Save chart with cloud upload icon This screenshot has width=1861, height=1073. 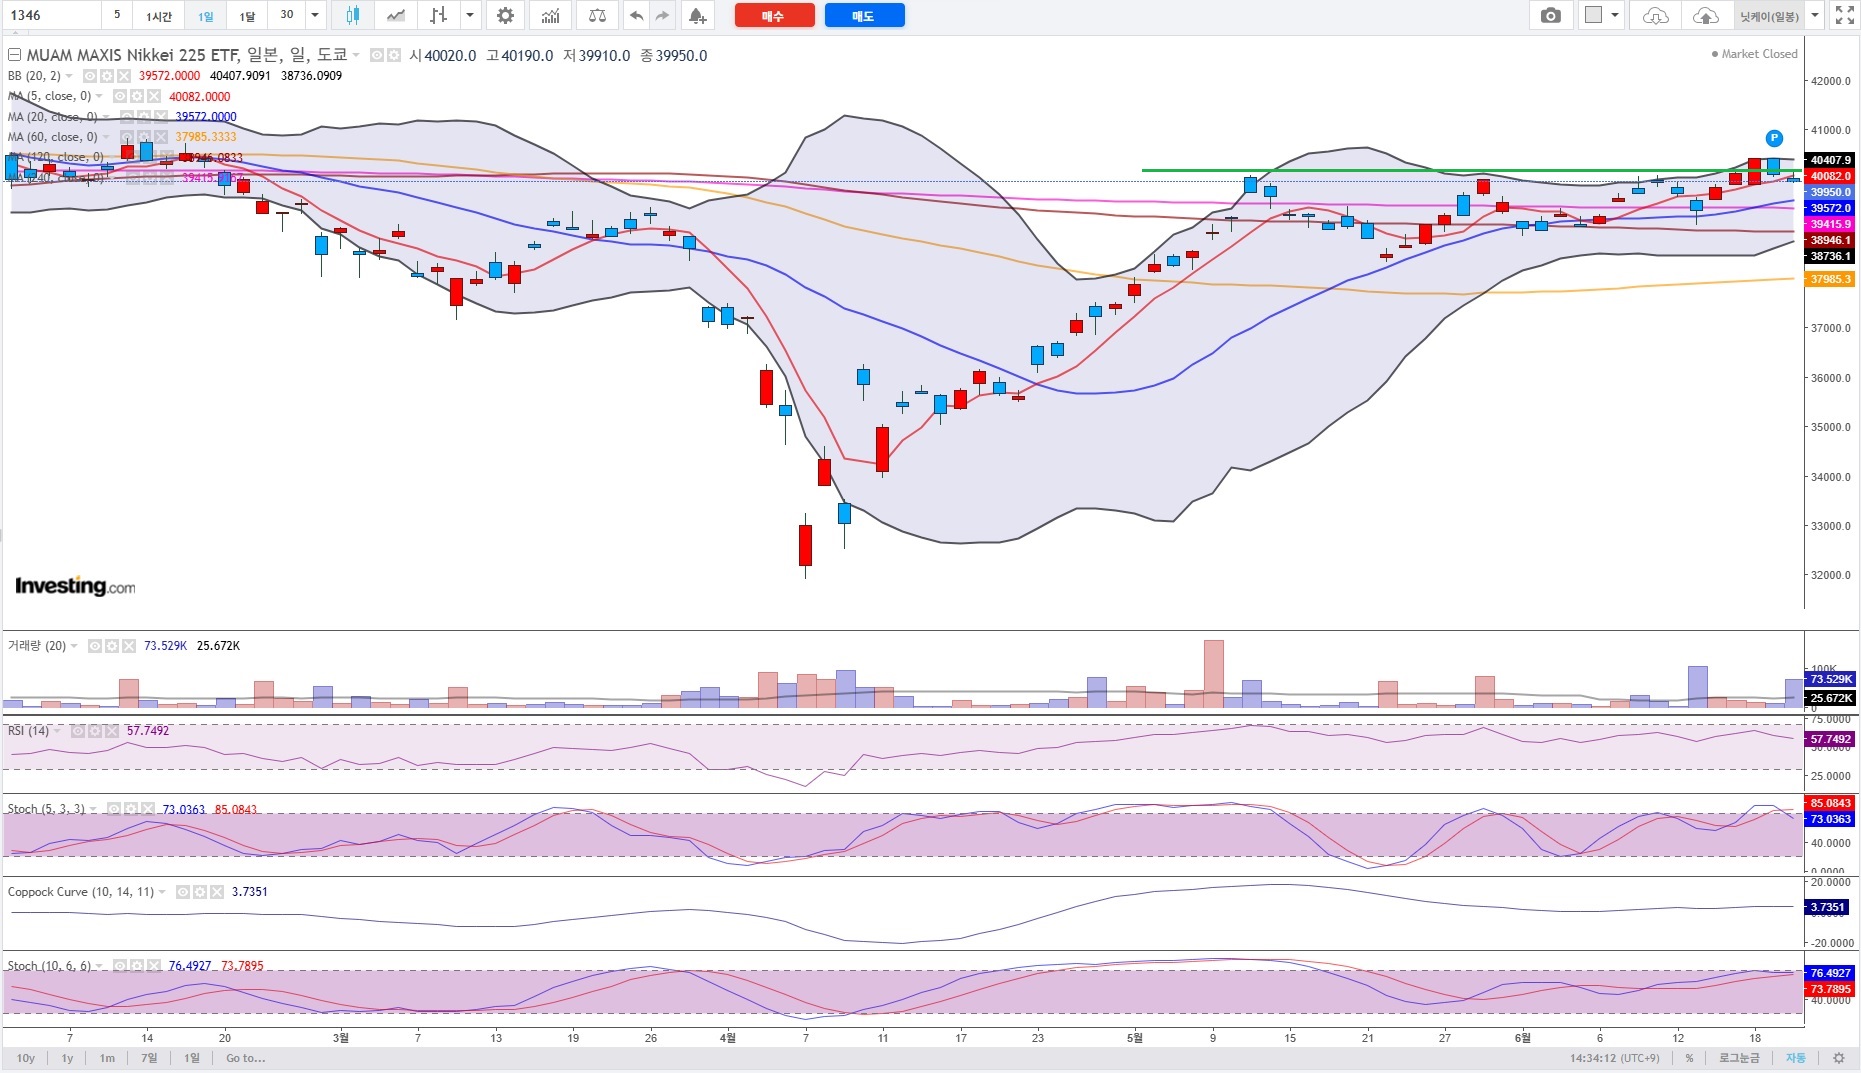[1706, 15]
